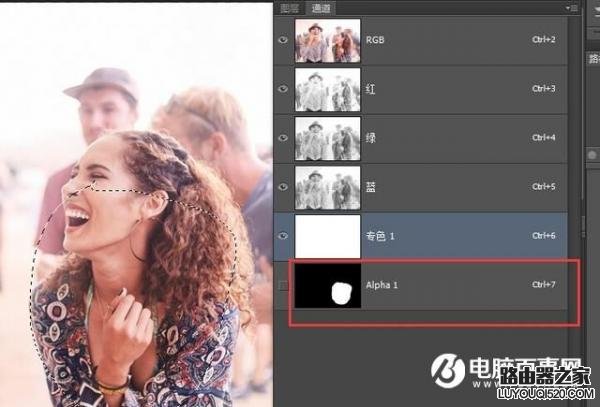This screenshot has width=600, height=407.
Task: Click the Ctrl+2 shortcut text
Action: 543,39
